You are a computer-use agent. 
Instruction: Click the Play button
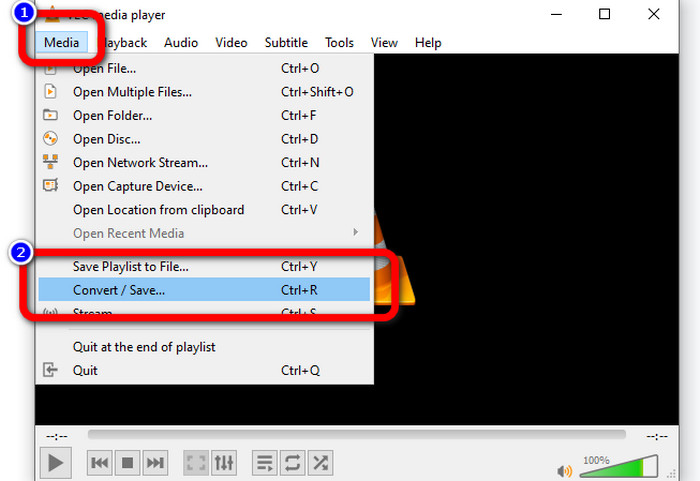point(56,463)
